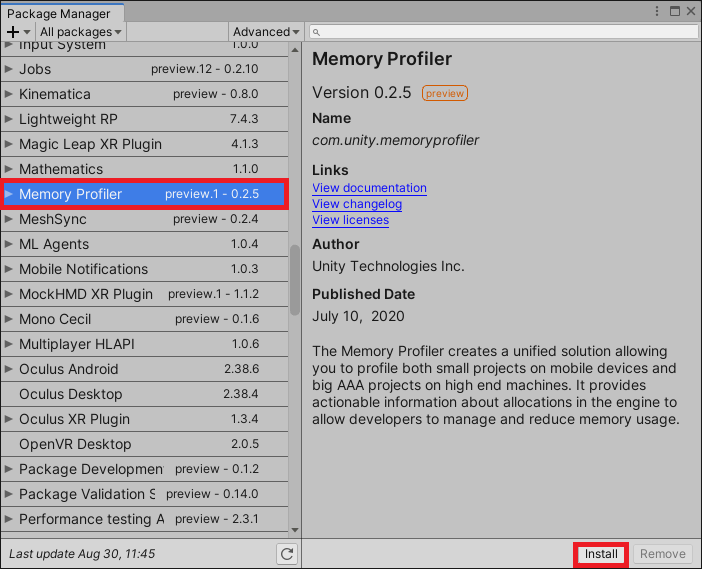
Task: Select Mathematics package
Action: click(145, 169)
